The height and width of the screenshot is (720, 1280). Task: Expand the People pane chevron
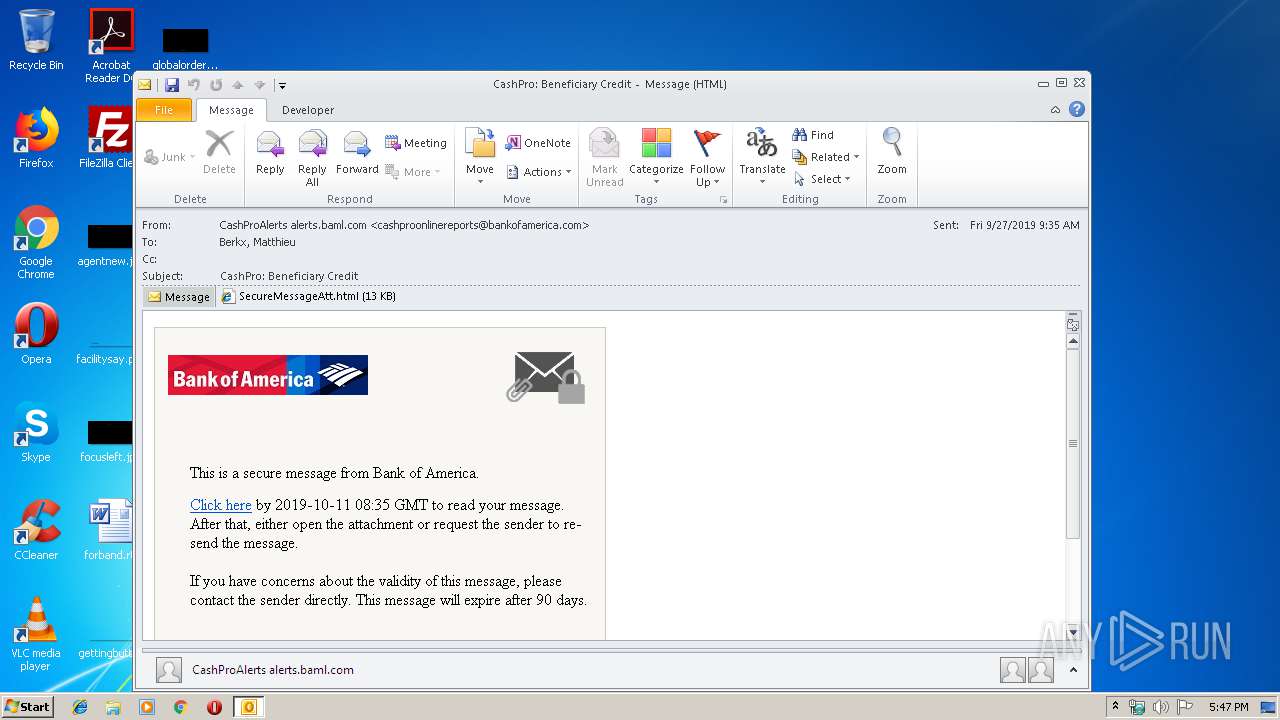tap(1072, 670)
